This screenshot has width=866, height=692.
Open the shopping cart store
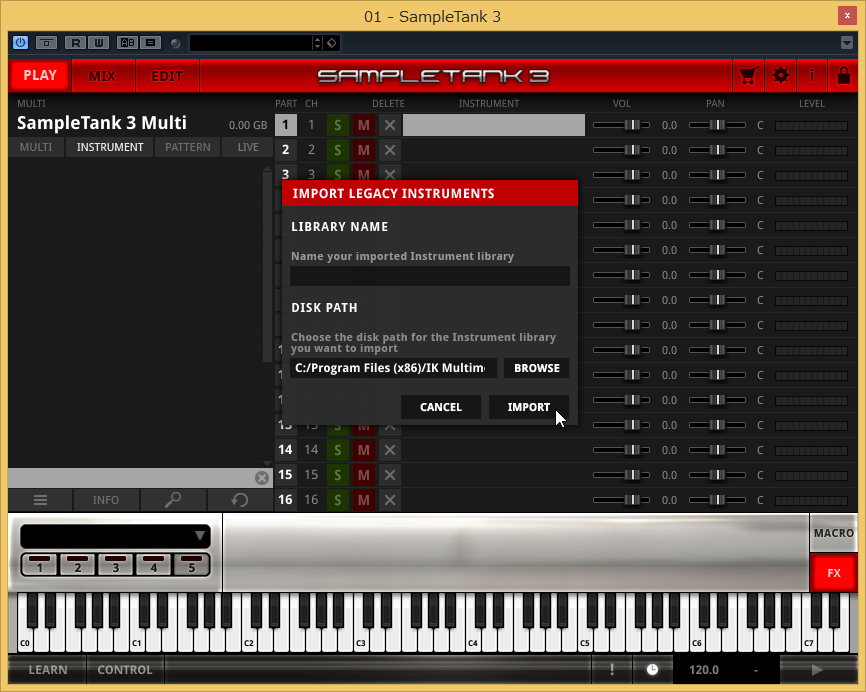748,76
